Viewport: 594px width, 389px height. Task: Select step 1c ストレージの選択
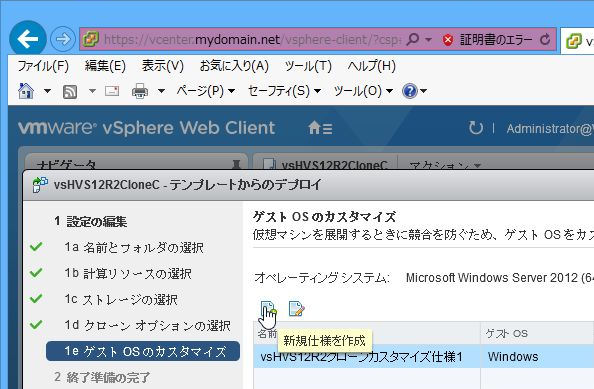(x=121, y=300)
